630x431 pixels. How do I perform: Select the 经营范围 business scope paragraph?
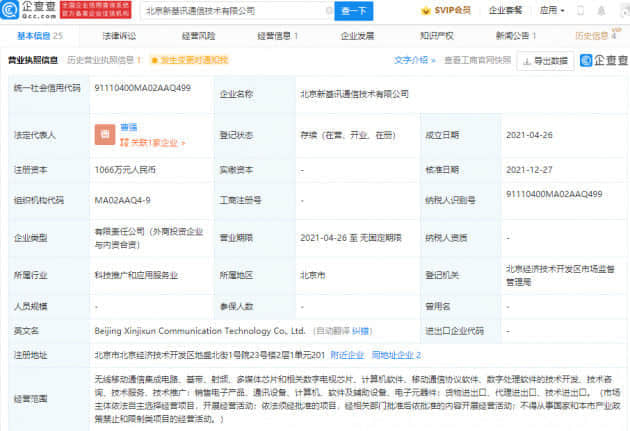(x=357, y=399)
